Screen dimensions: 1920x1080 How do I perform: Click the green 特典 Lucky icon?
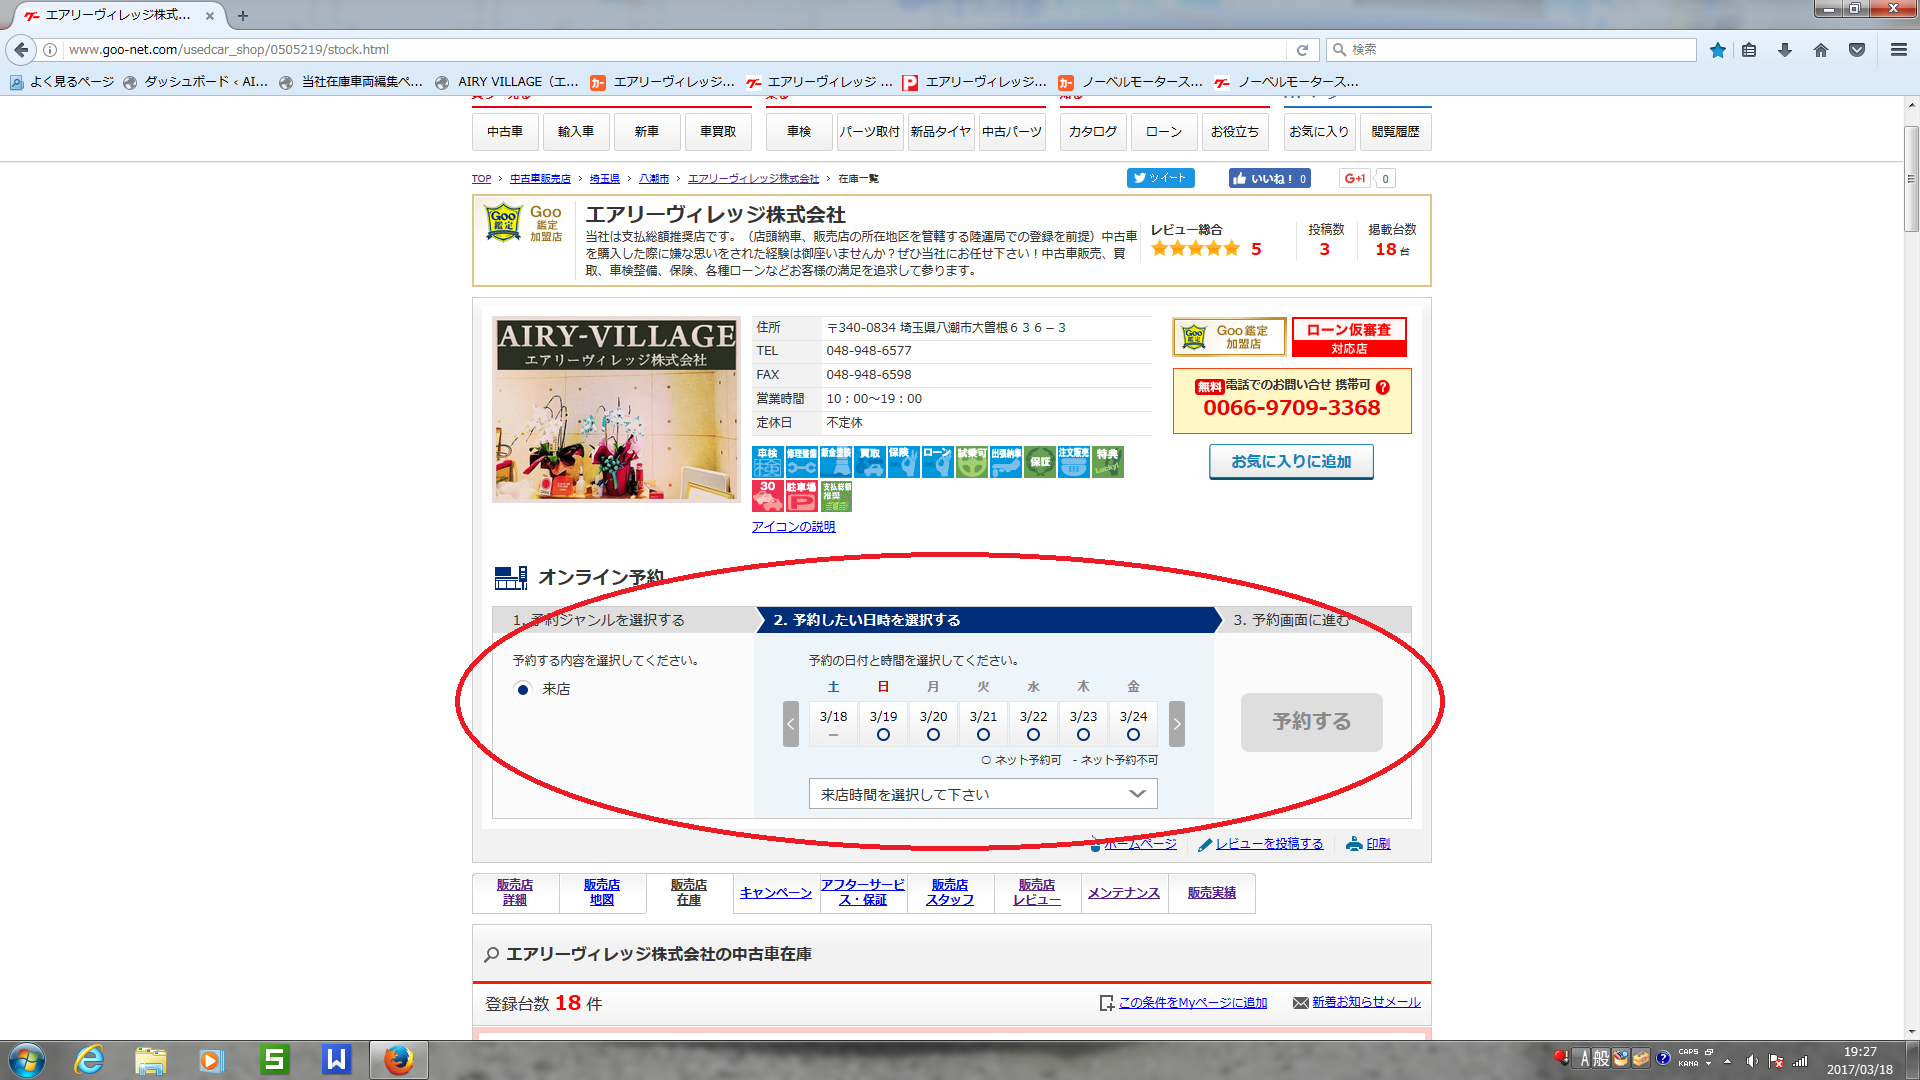click(1108, 462)
